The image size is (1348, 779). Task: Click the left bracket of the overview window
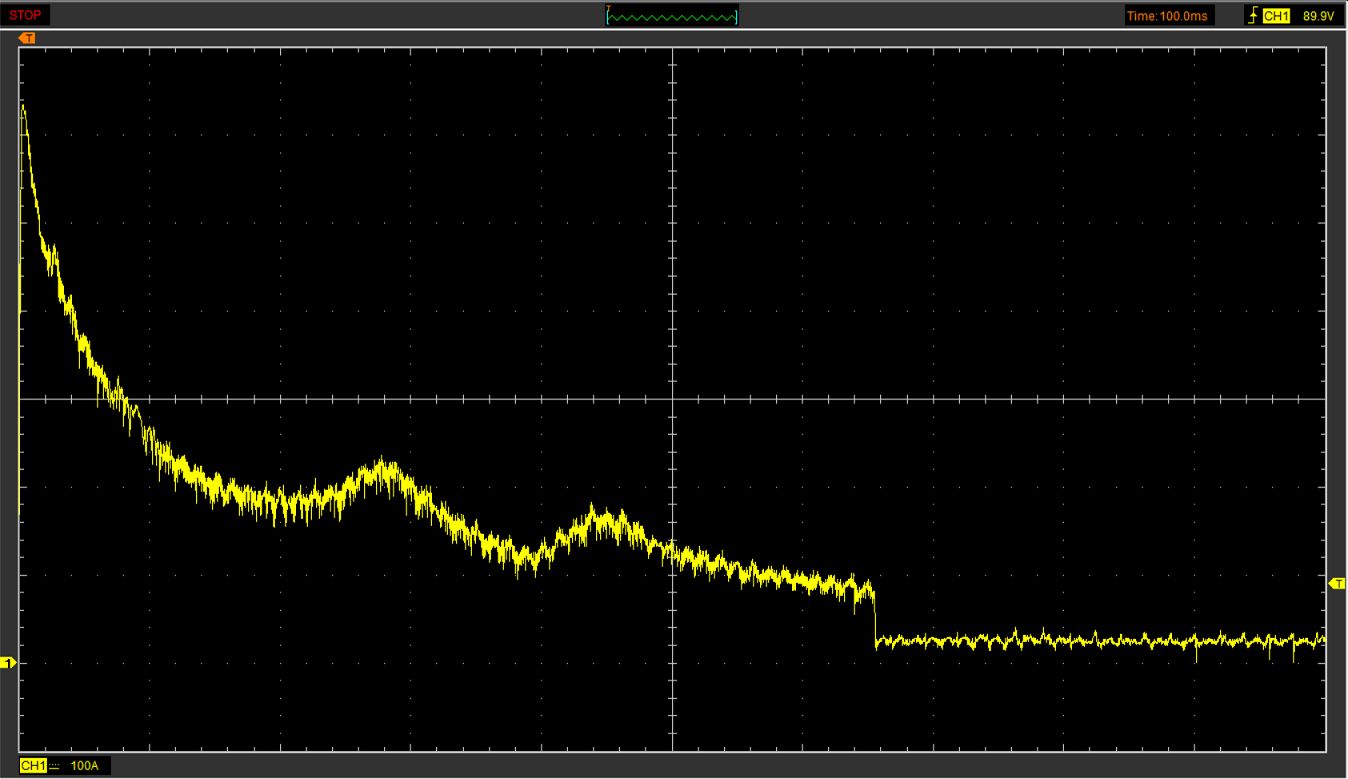click(608, 17)
